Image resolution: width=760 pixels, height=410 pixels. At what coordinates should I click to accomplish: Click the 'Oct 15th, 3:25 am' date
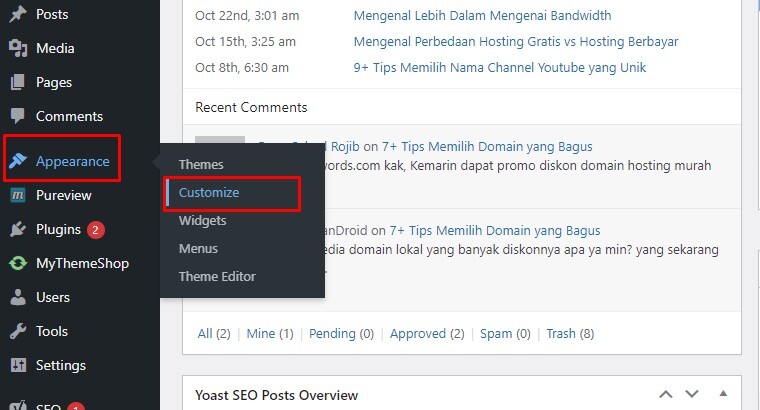pos(245,42)
